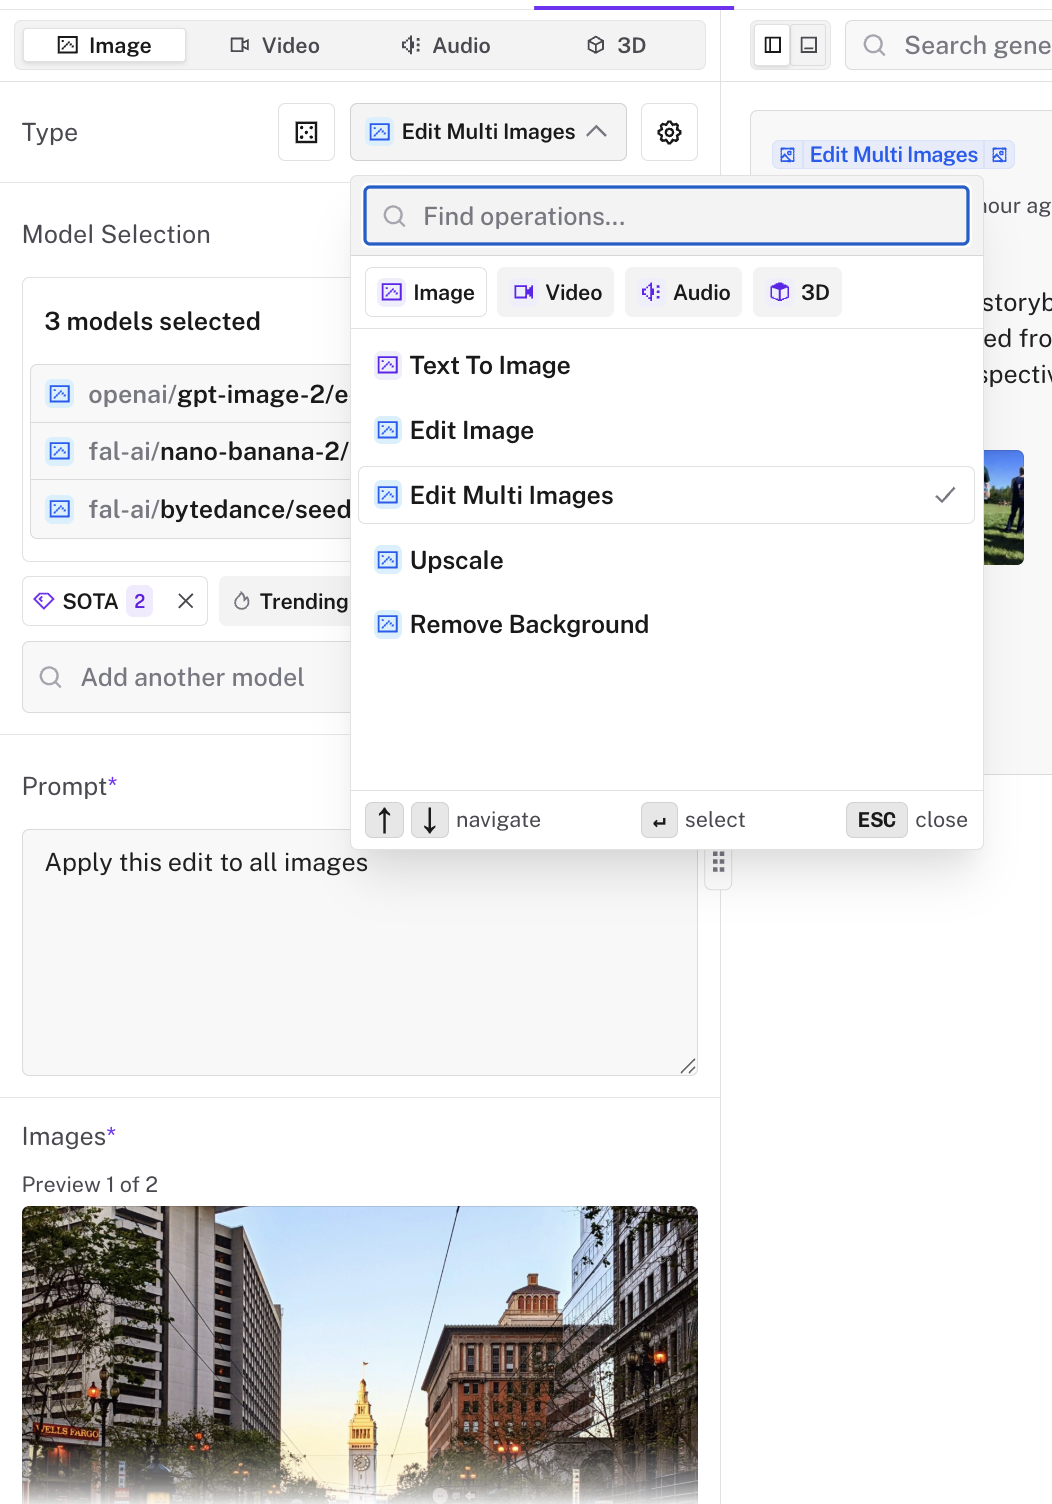Click image icon right of Edit Multi Images link
The image size is (1052, 1504).
(x=999, y=155)
